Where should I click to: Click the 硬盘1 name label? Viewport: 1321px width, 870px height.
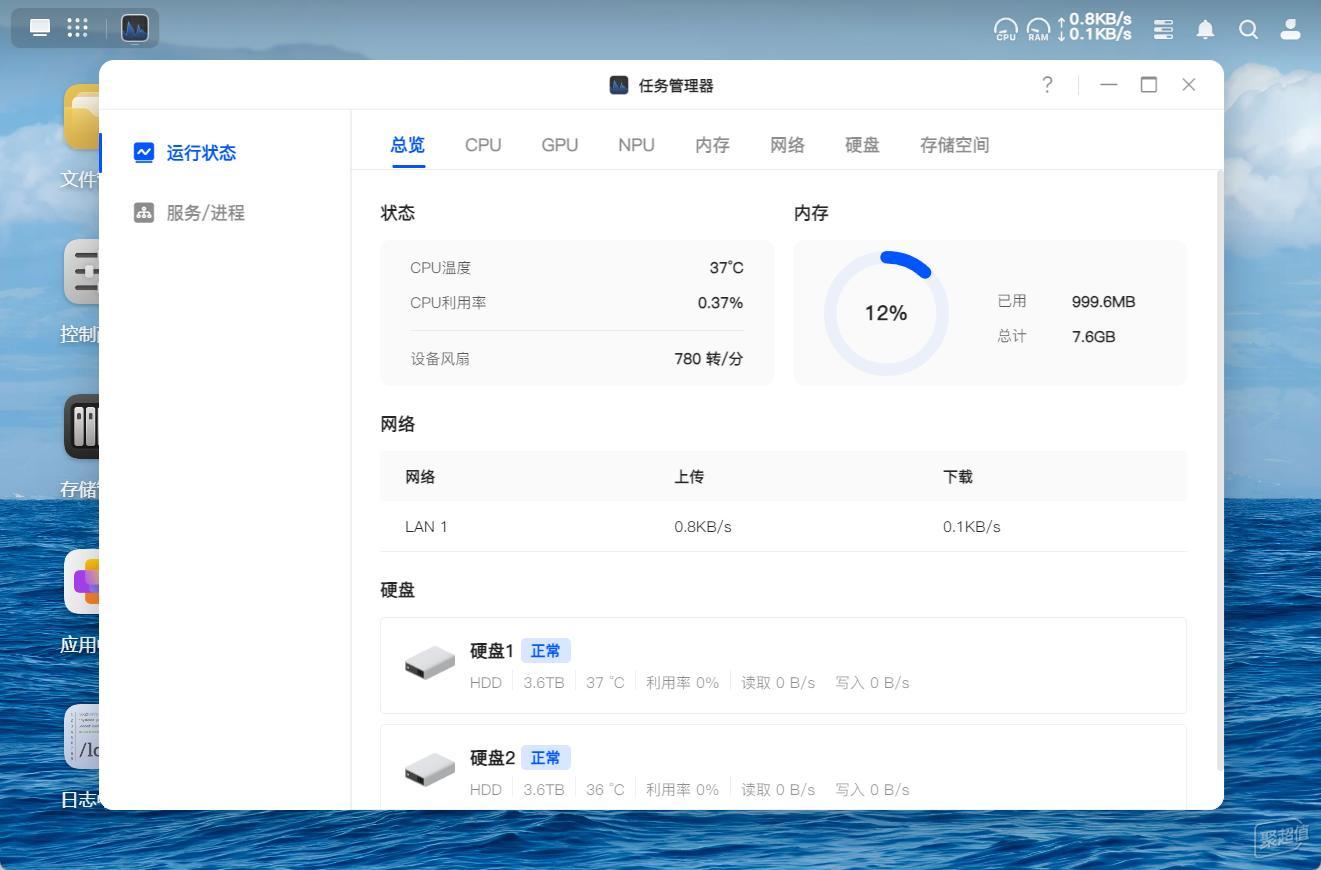click(x=492, y=651)
